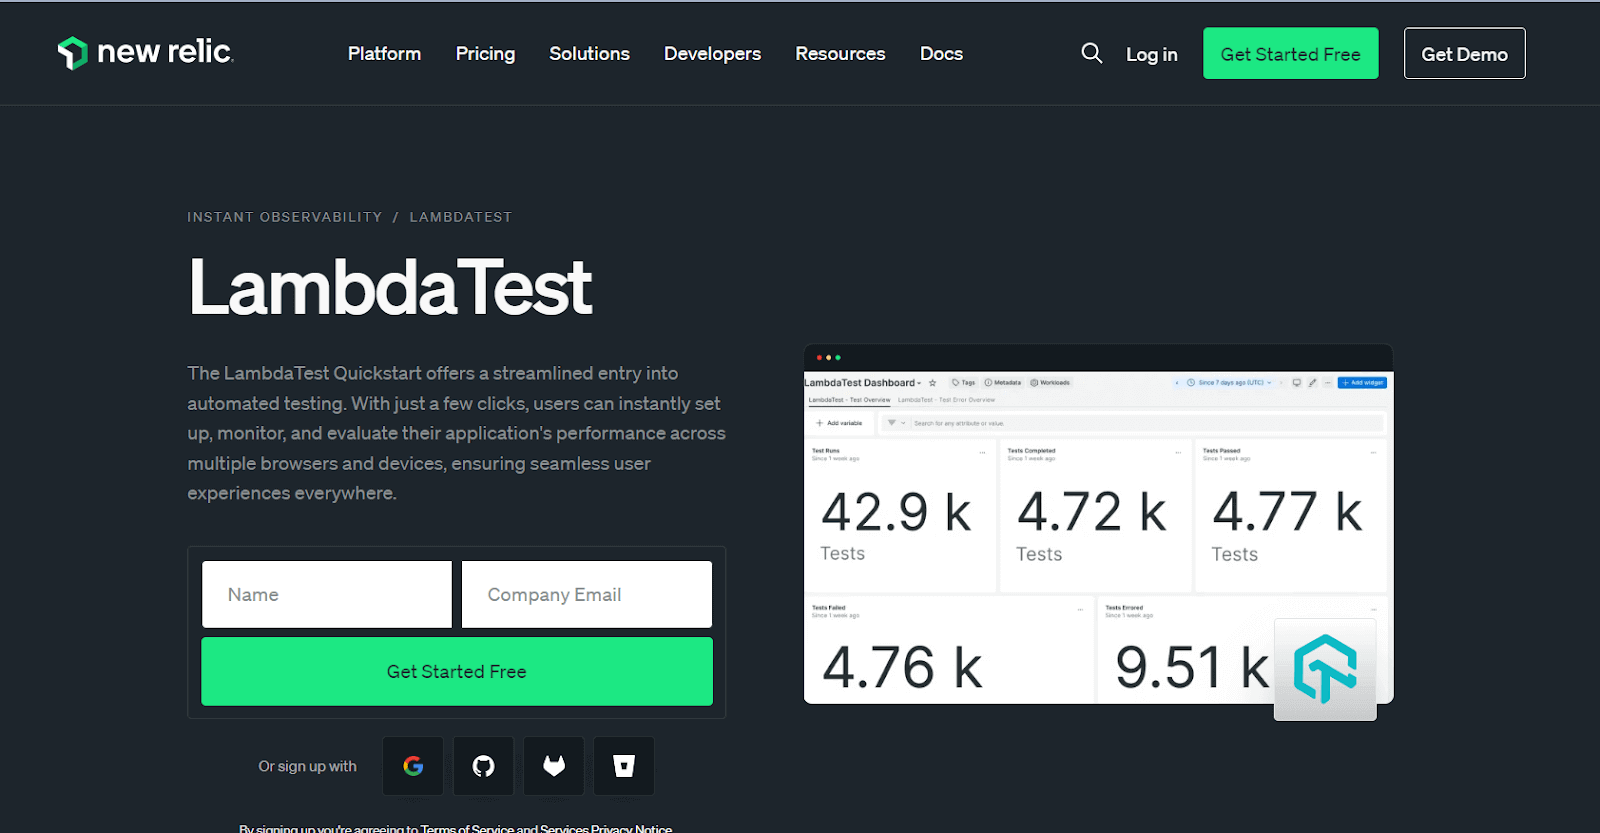Screen dimensions: 1600x833
Task: Click the LambdaTest logo badge on dashboard
Action: [1325, 669]
